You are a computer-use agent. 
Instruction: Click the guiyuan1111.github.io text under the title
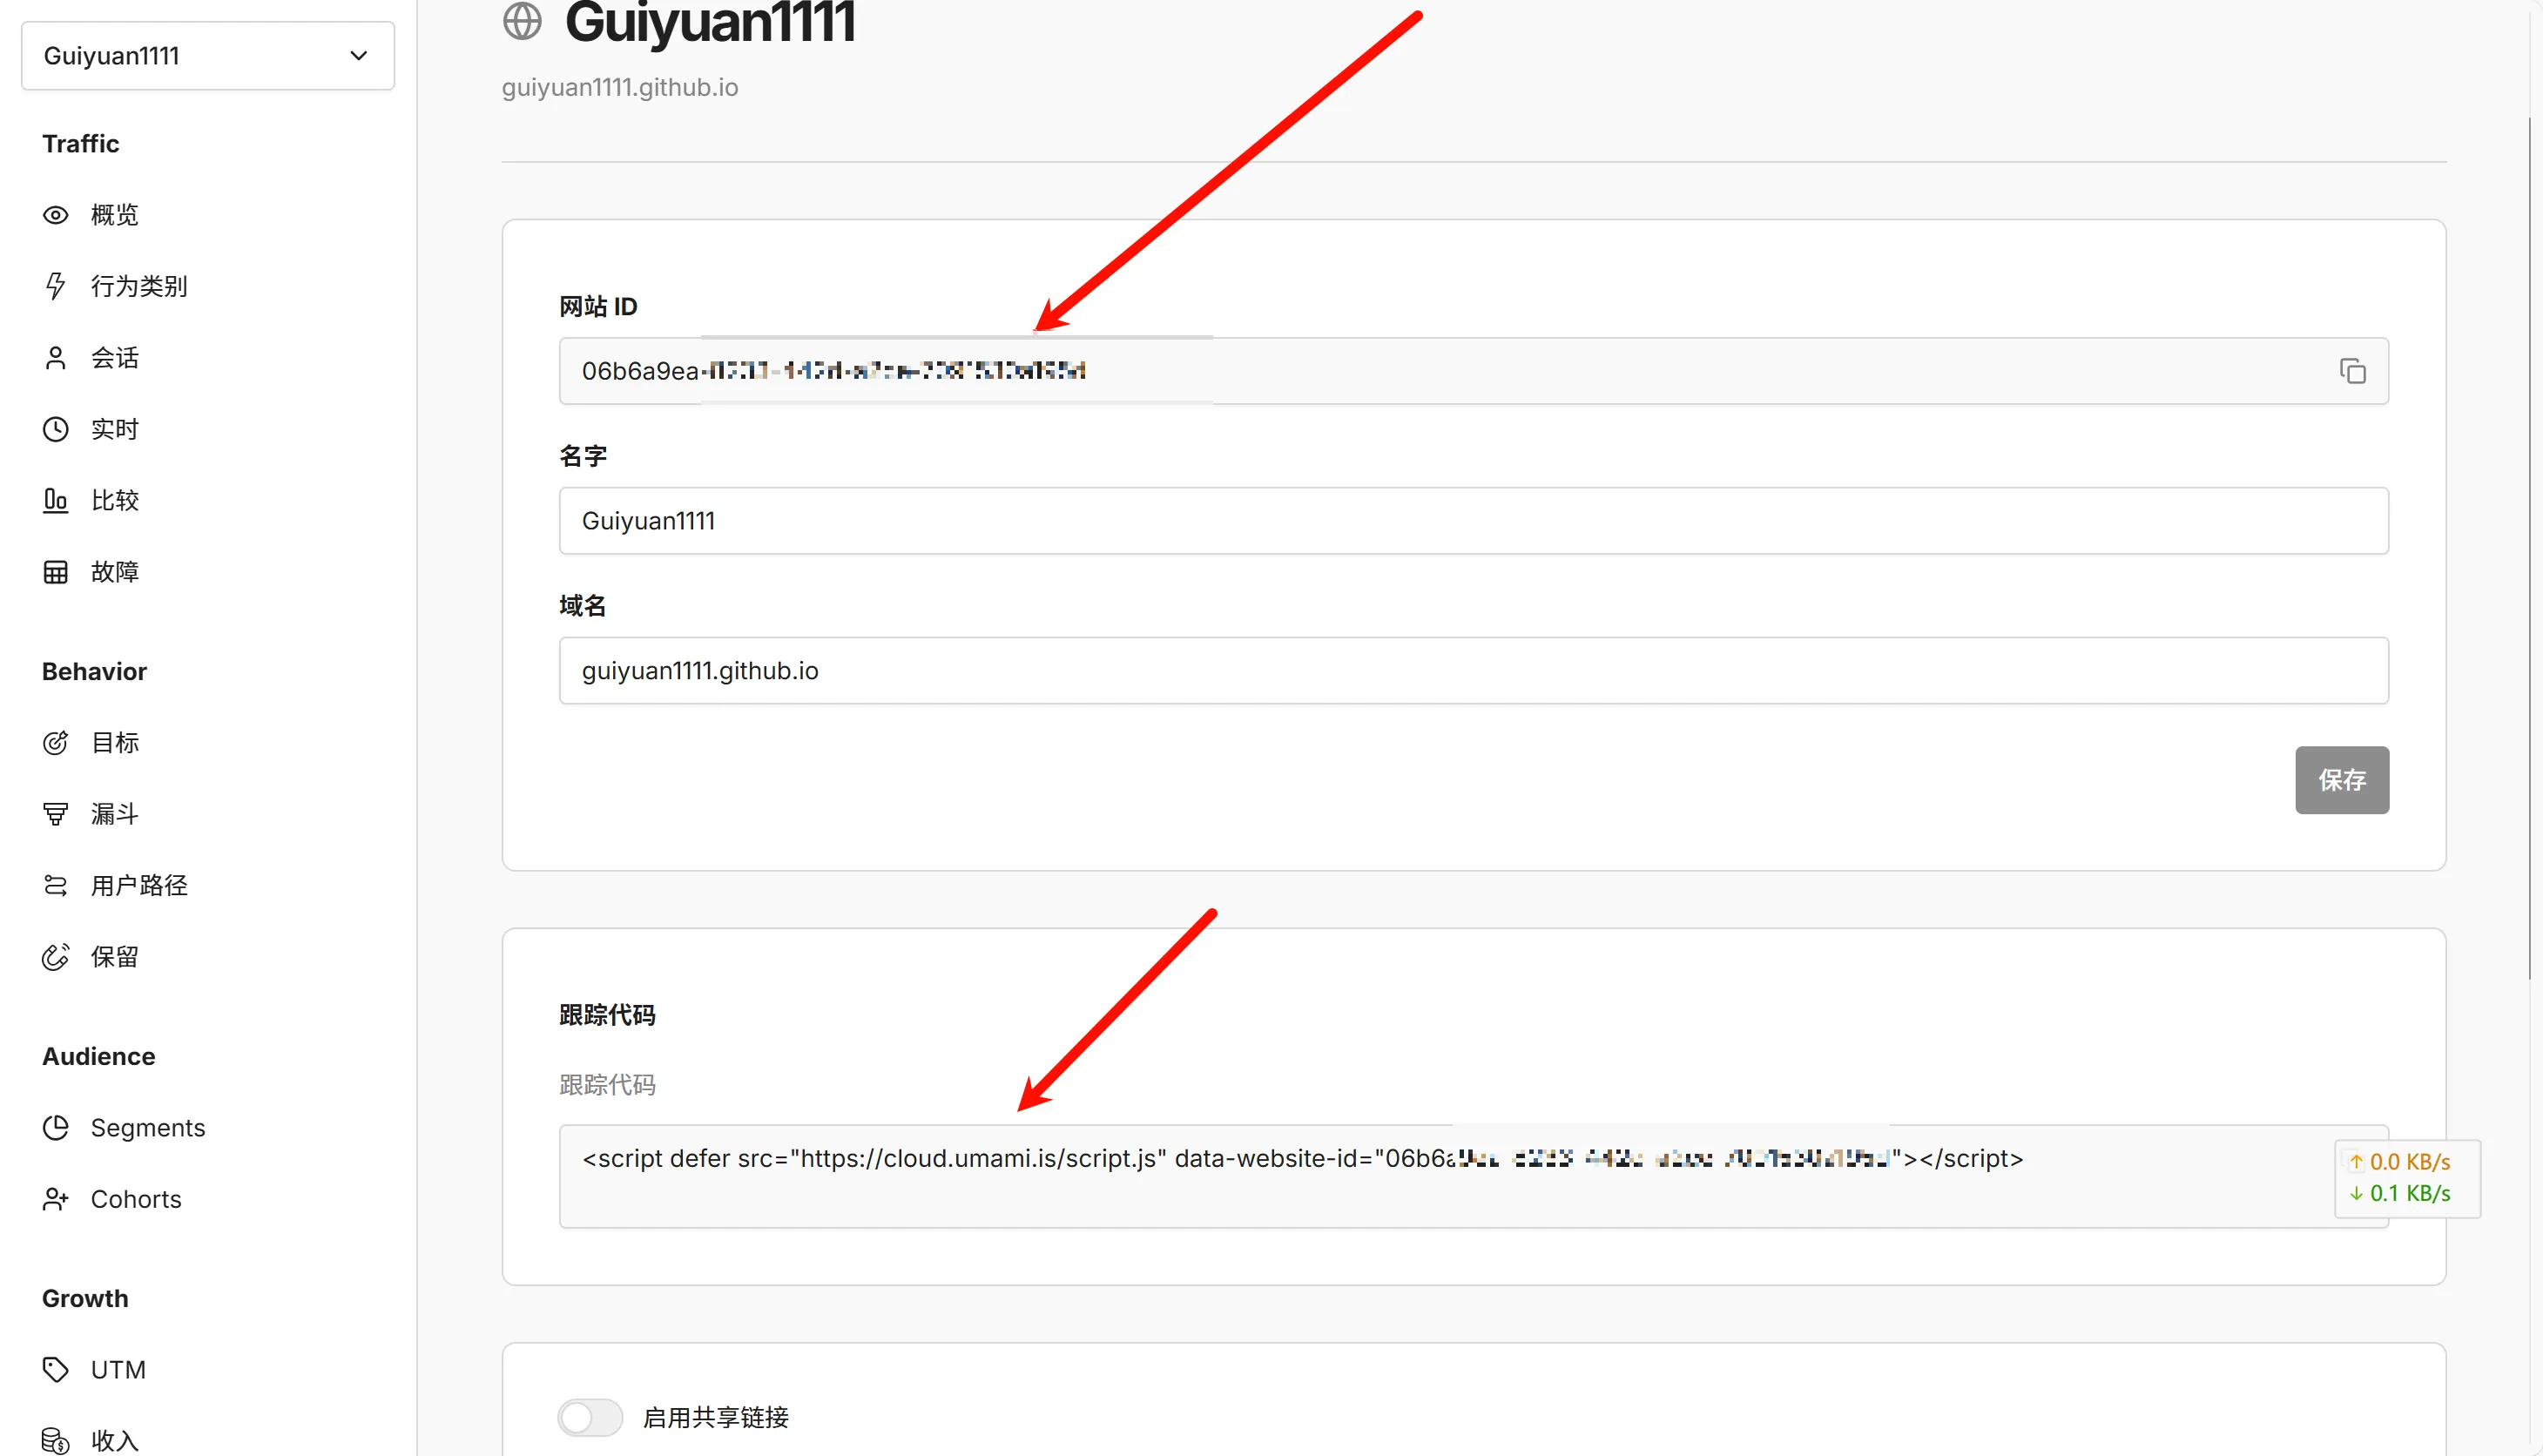pos(620,87)
